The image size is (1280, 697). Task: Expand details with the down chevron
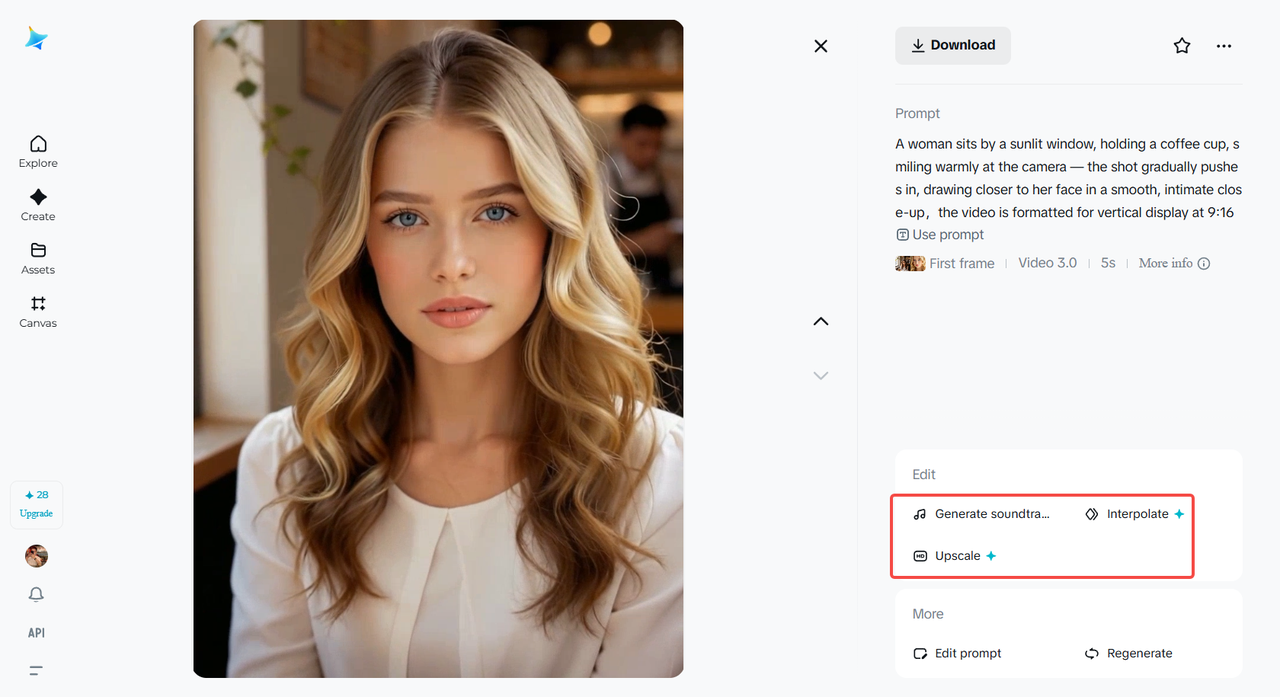(820, 375)
